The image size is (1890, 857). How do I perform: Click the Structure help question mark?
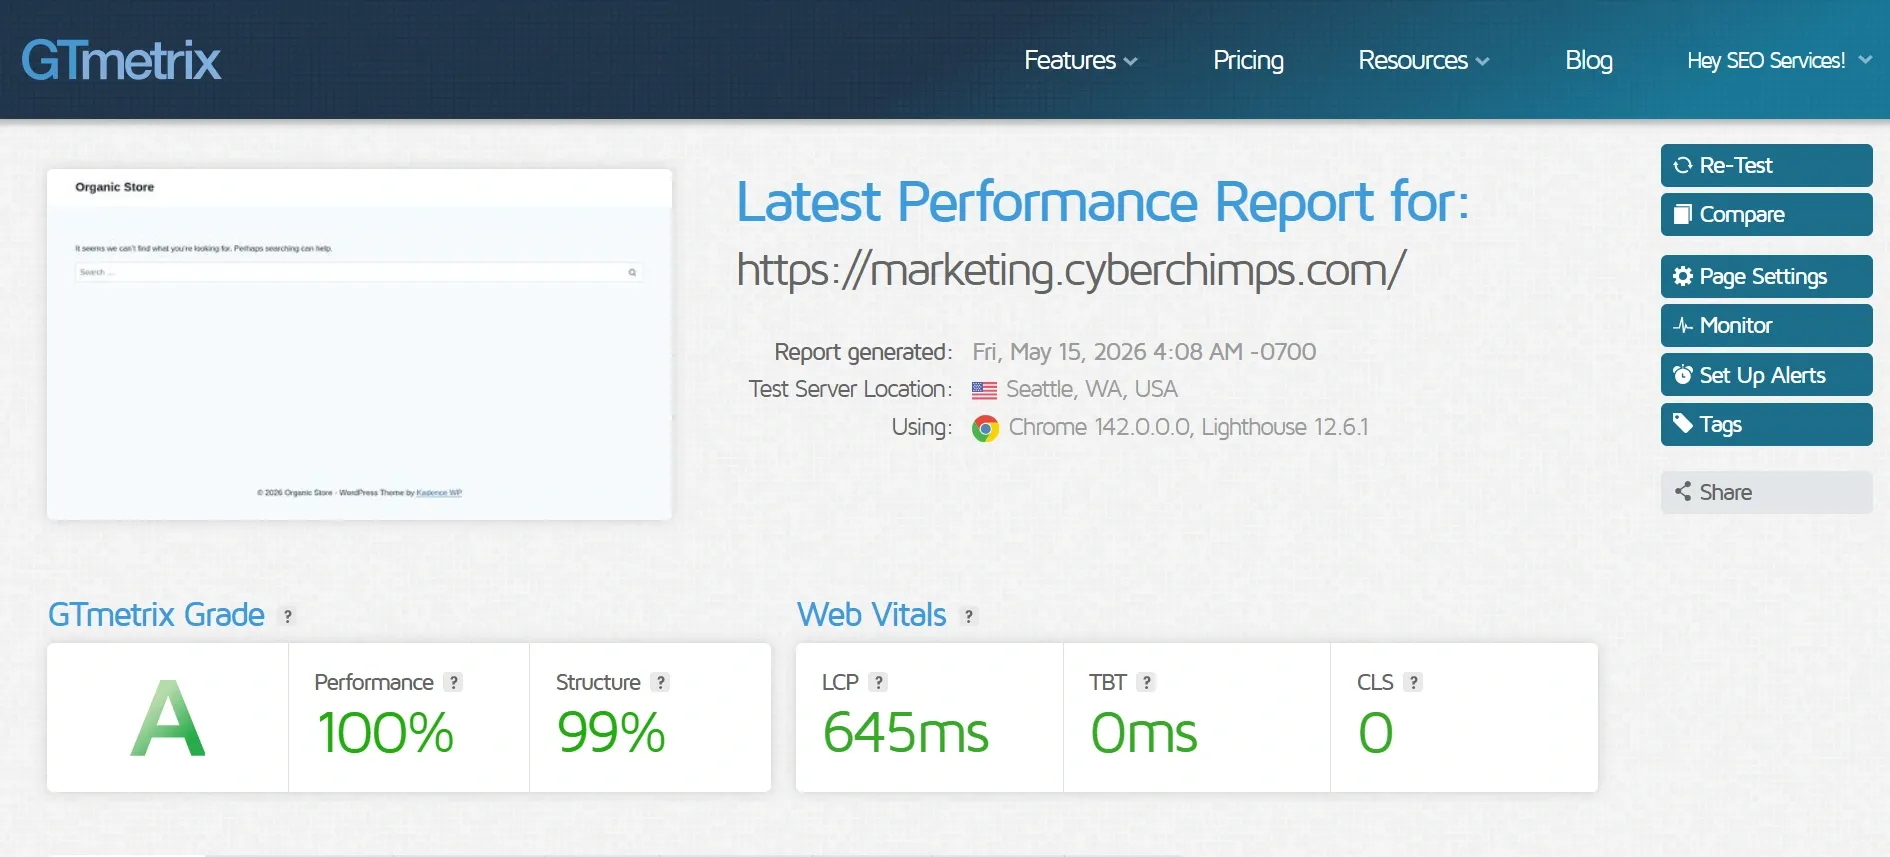660,682
